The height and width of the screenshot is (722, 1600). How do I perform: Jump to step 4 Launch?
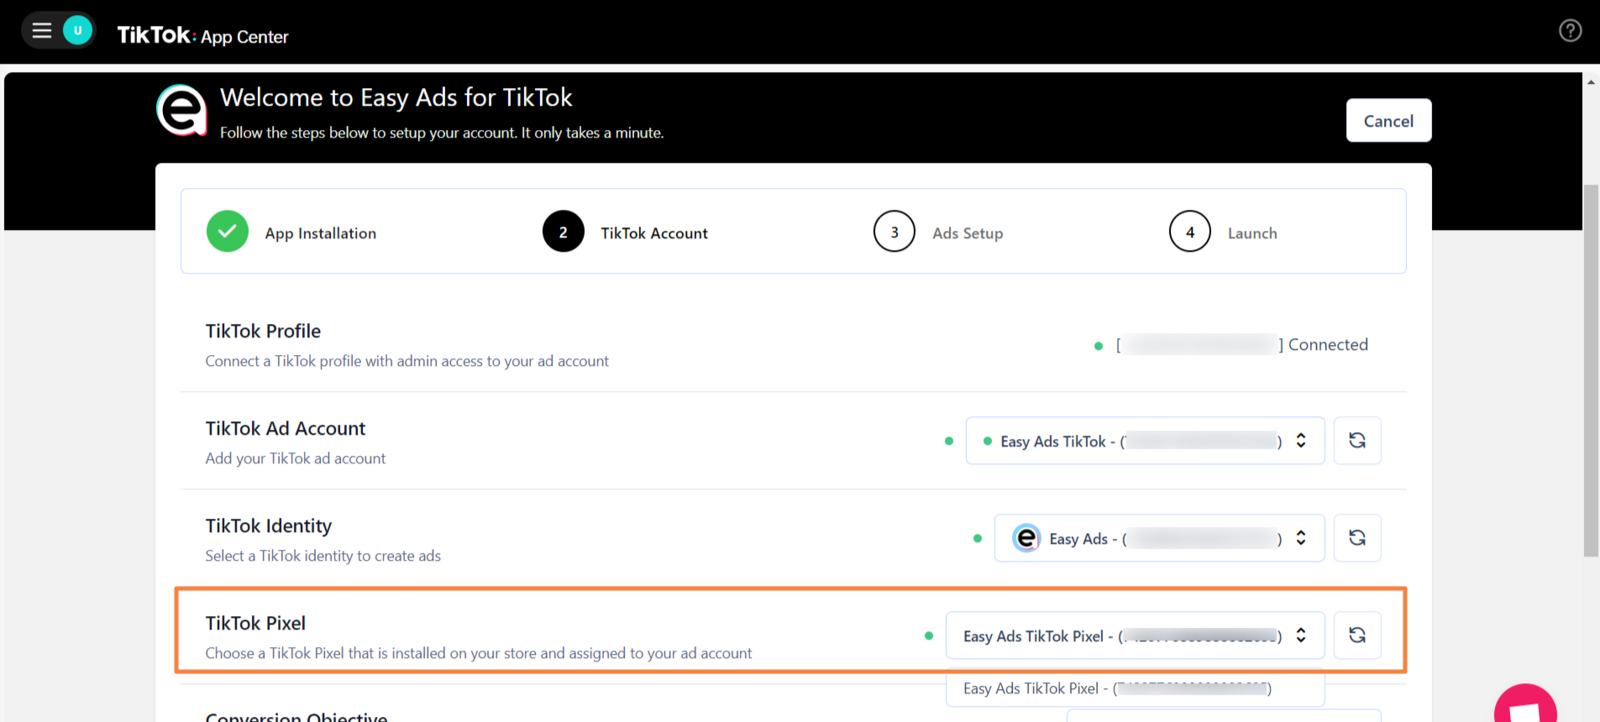pos(1190,232)
